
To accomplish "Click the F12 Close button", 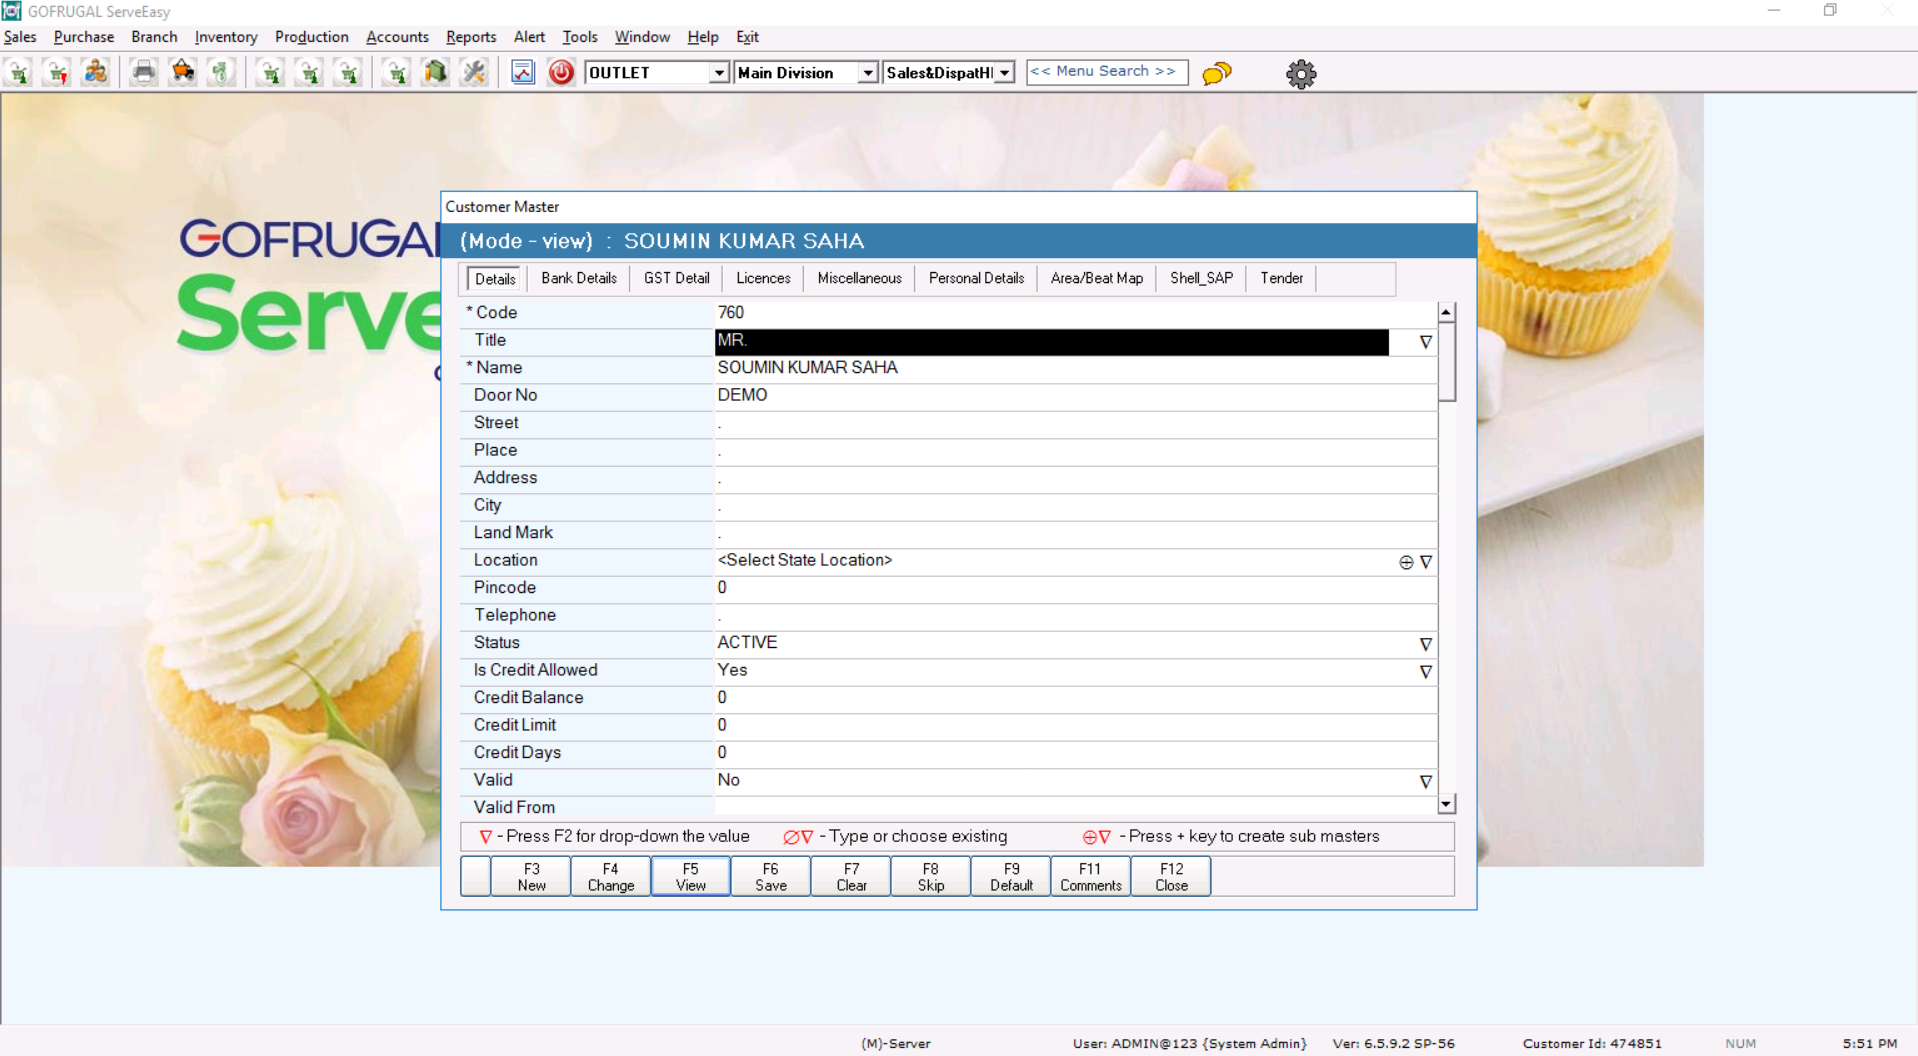I will coord(1170,877).
